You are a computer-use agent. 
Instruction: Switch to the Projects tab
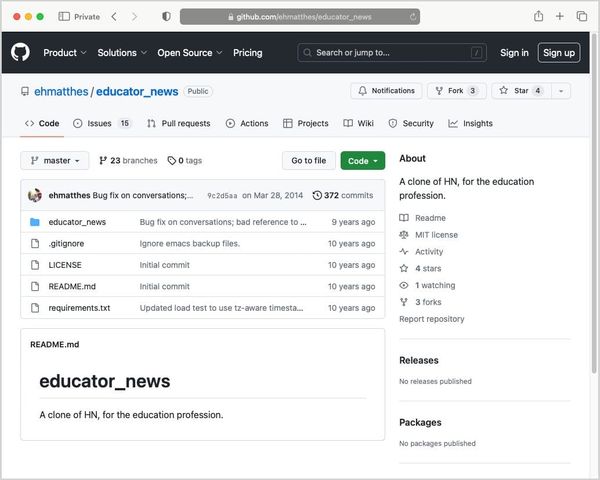click(306, 123)
